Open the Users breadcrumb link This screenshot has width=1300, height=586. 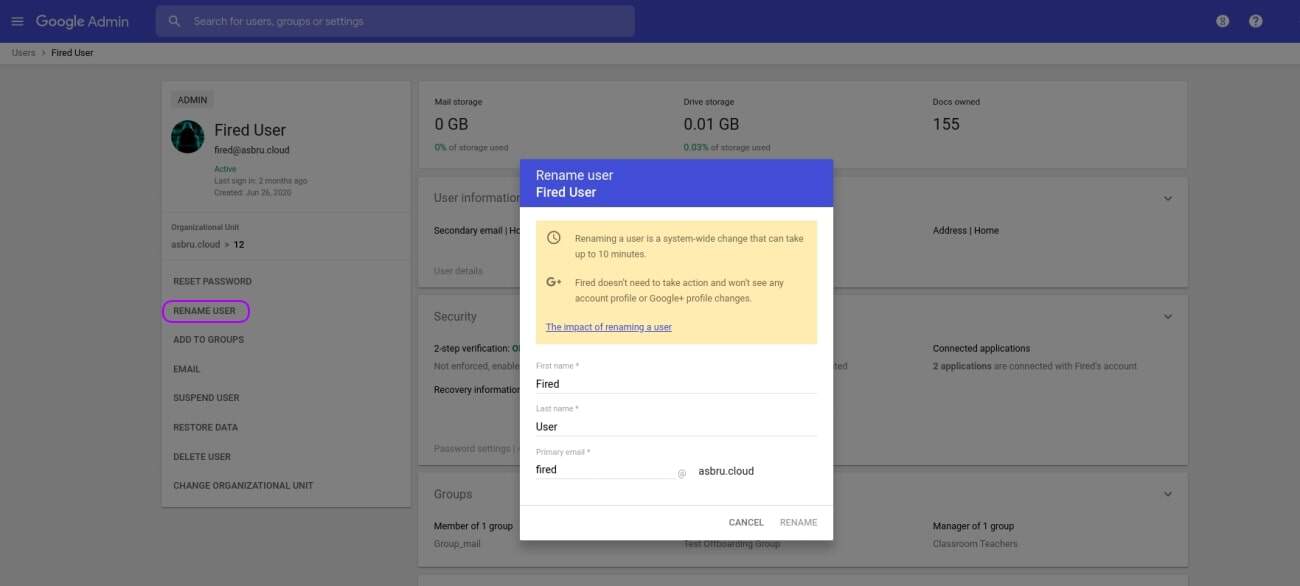pos(22,52)
